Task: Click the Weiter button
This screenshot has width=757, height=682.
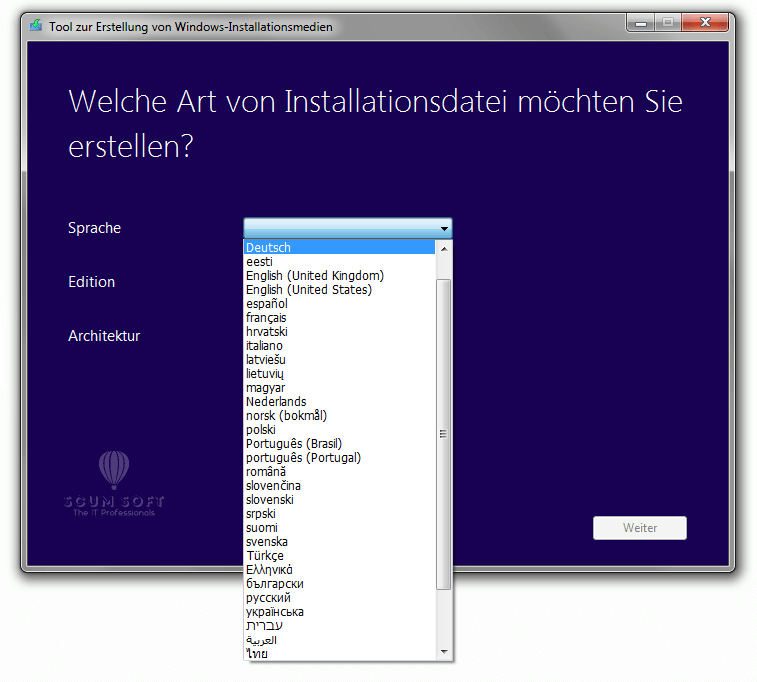Action: 640,528
